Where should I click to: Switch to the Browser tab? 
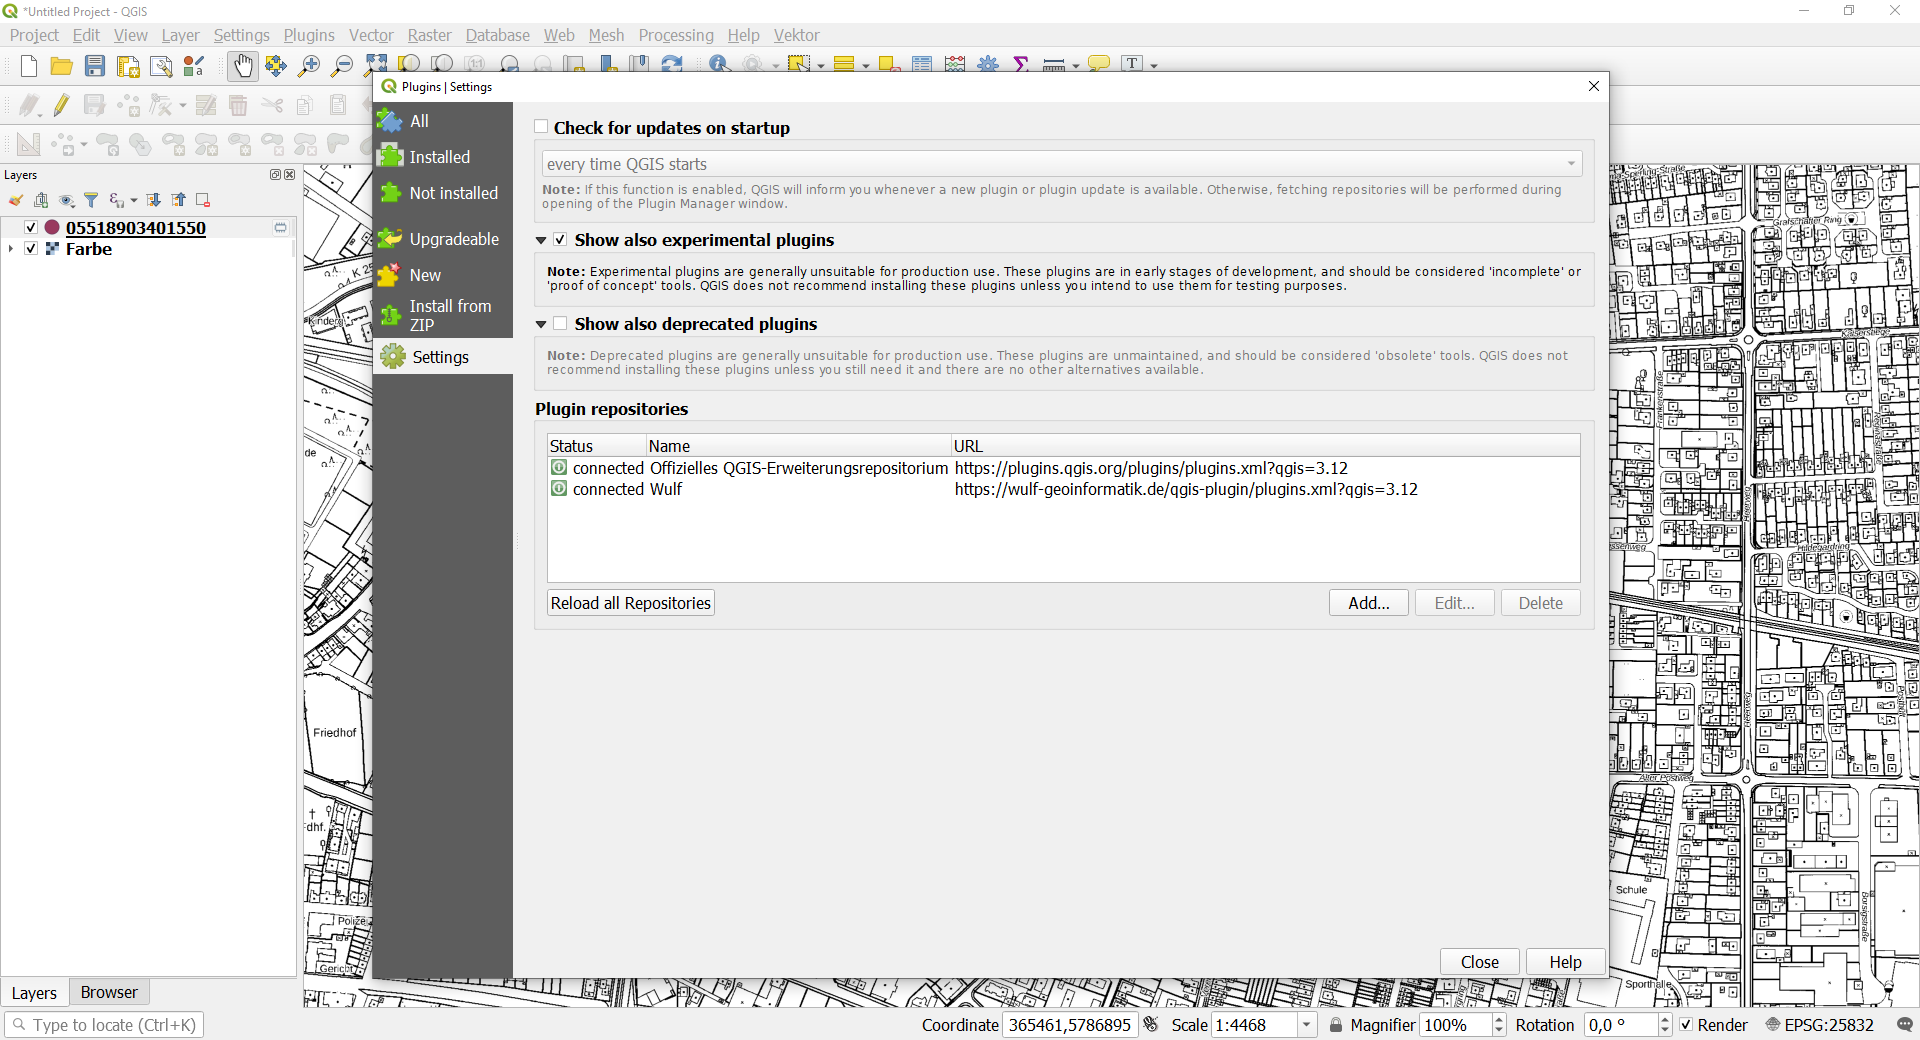pyautogui.click(x=108, y=993)
